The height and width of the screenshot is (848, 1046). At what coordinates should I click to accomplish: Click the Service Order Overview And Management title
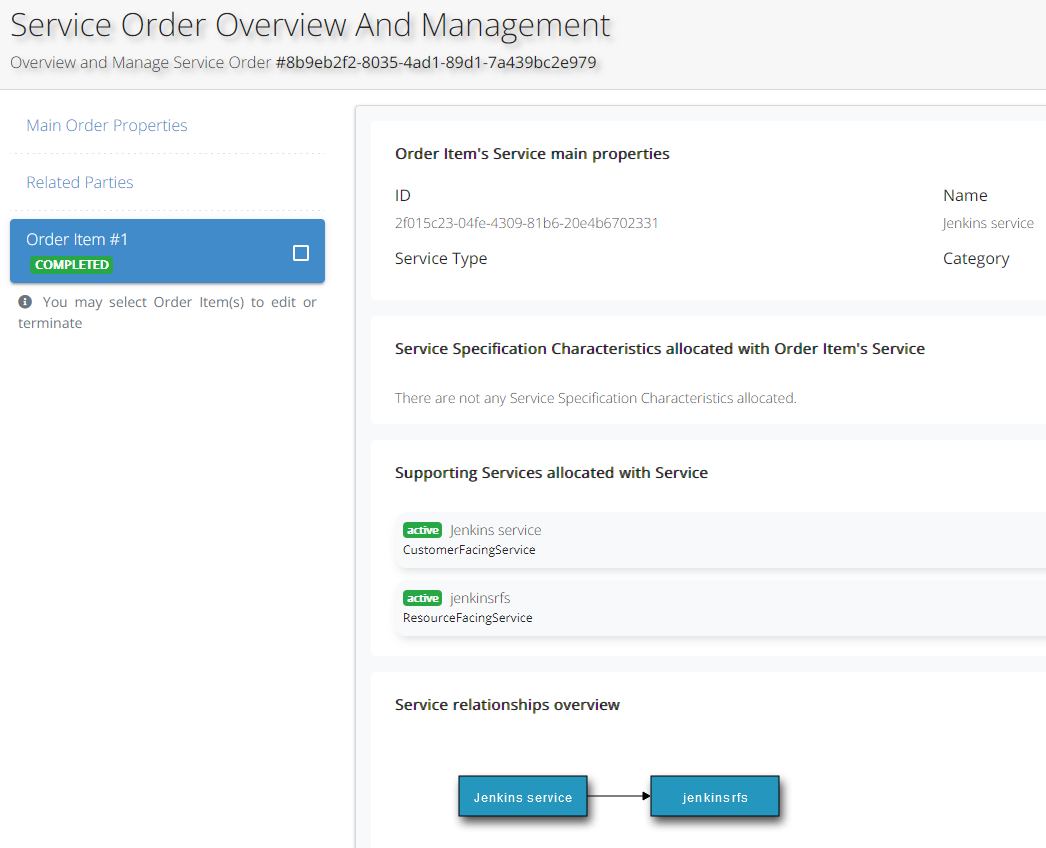(310, 25)
